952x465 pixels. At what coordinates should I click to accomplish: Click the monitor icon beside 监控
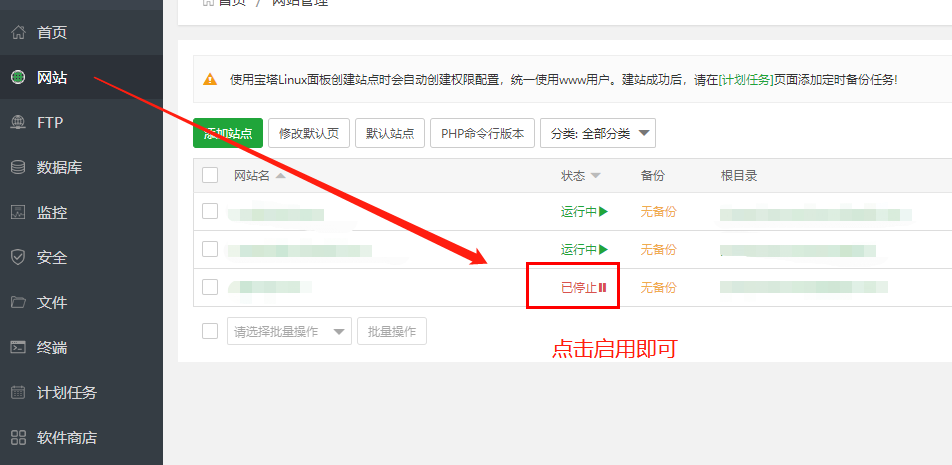tap(19, 212)
